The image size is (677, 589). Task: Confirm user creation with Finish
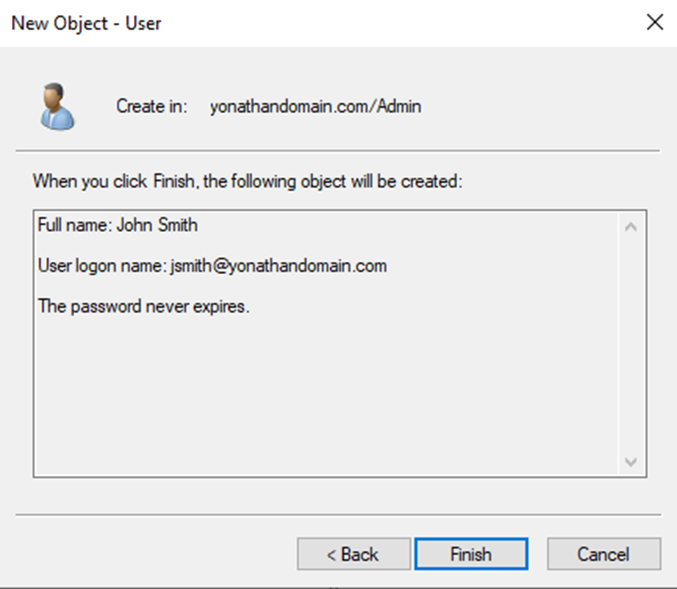point(471,554)
